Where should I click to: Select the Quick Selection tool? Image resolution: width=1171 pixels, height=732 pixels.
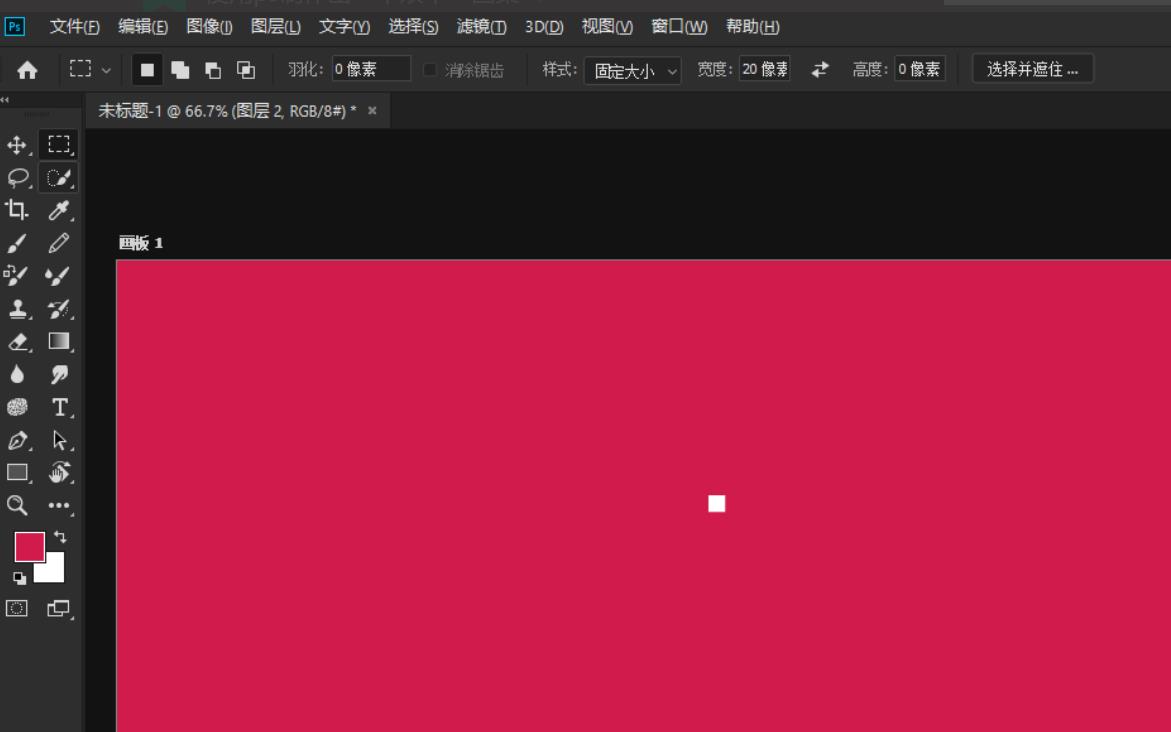coord(58,178)
